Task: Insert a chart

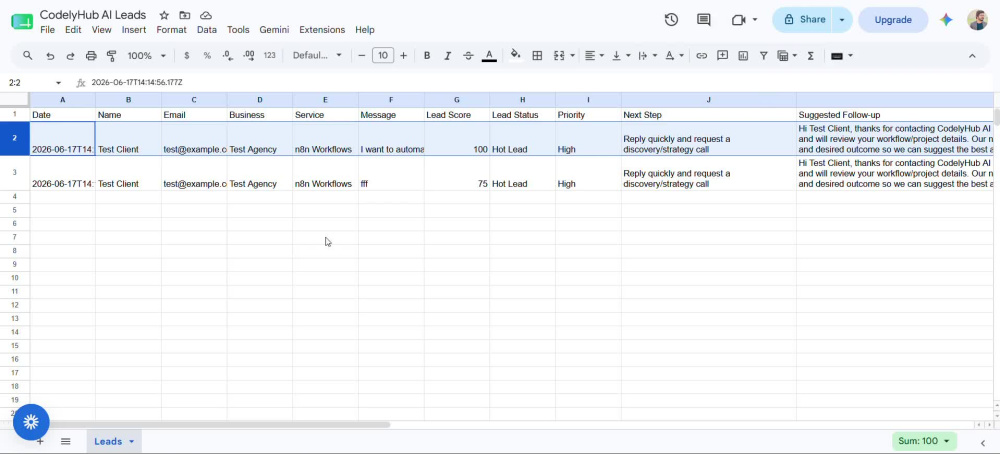Action: pyautogui.click(x=743, y=55)
